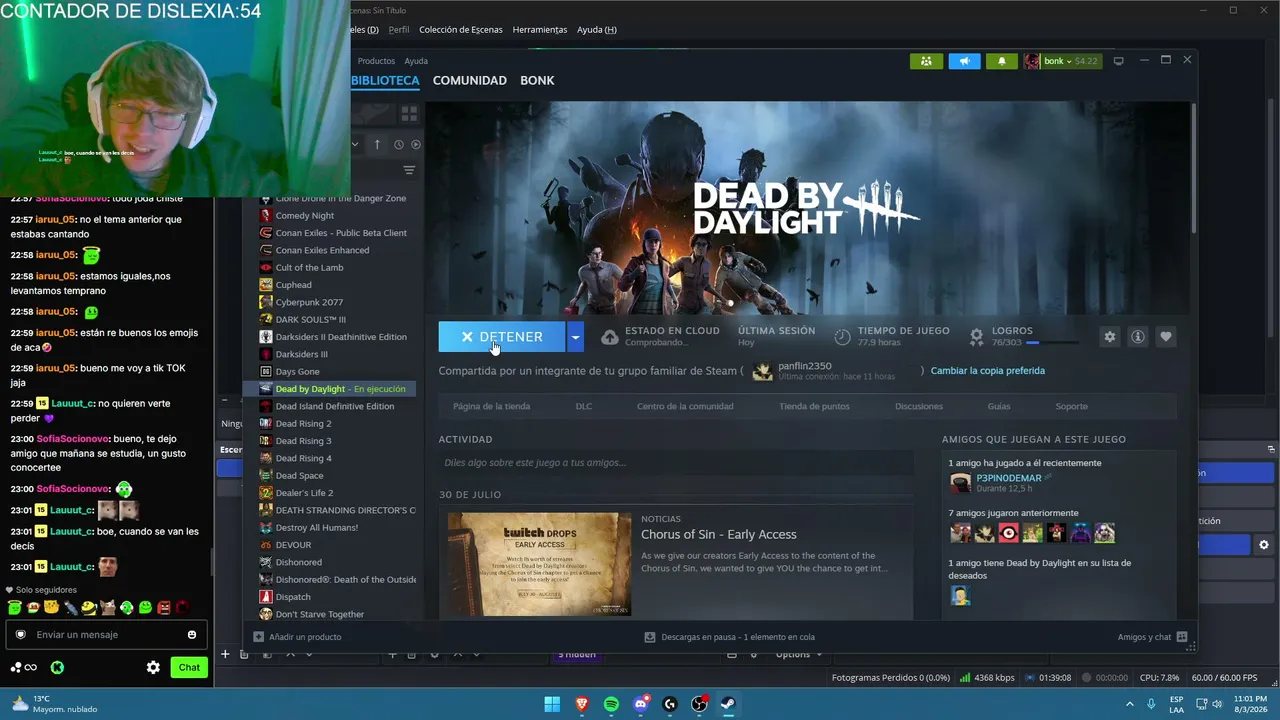Viewport: 1280px width, 720px height.
Task: Open Centro de la comunidad tab
Action: click(x=685, y=406)
